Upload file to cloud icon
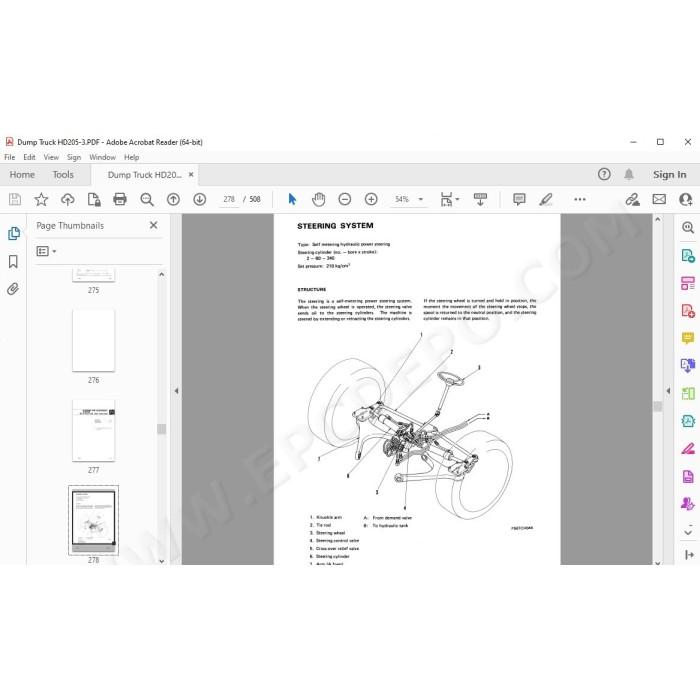The height and width of the screenshot is (700, 700). point(67,199)
